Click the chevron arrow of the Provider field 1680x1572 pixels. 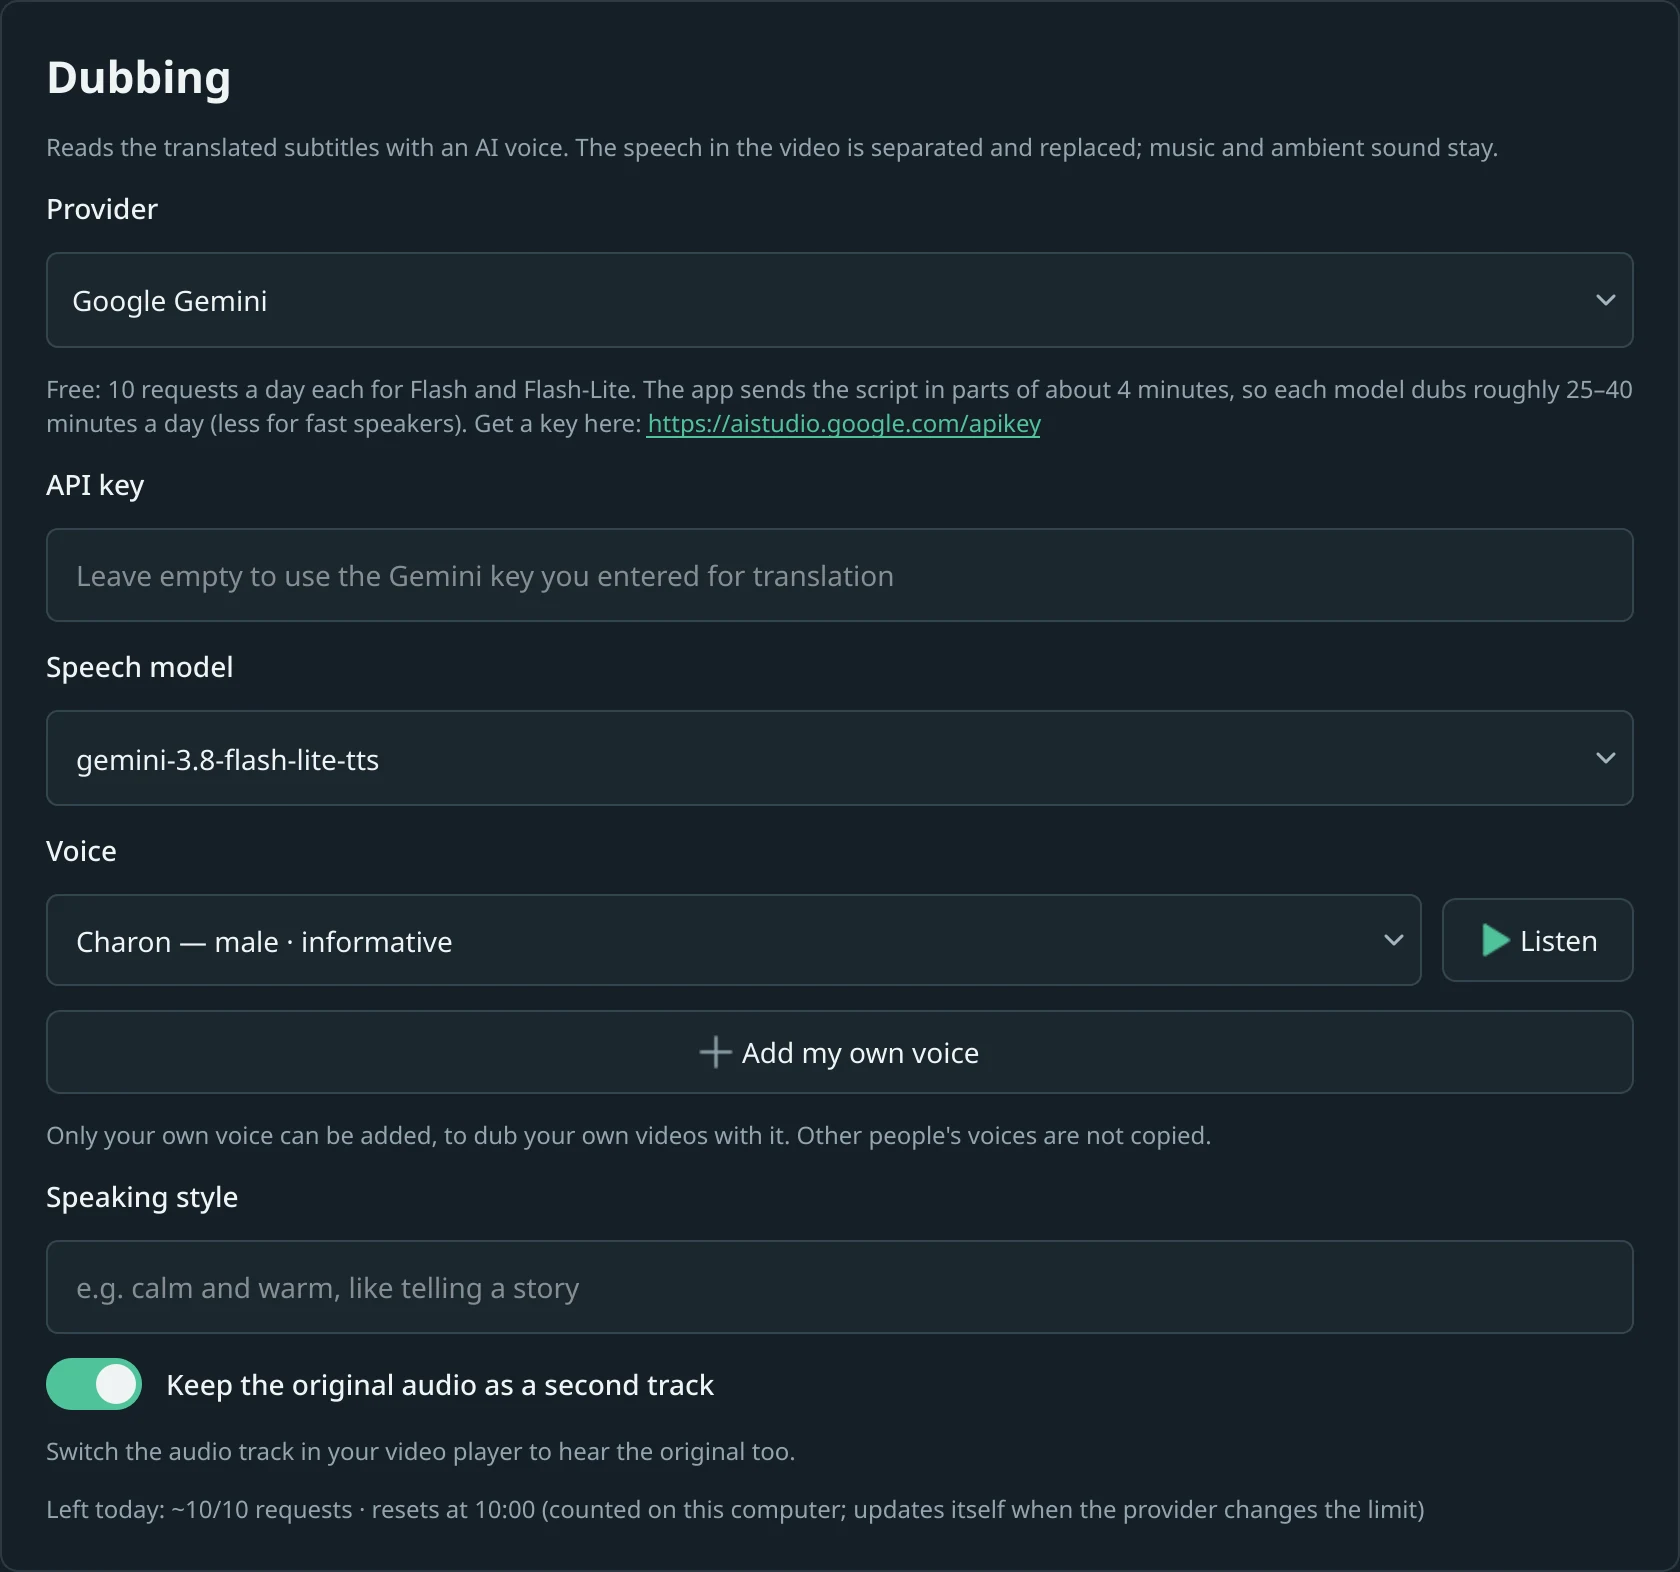tap(1605, 300)
